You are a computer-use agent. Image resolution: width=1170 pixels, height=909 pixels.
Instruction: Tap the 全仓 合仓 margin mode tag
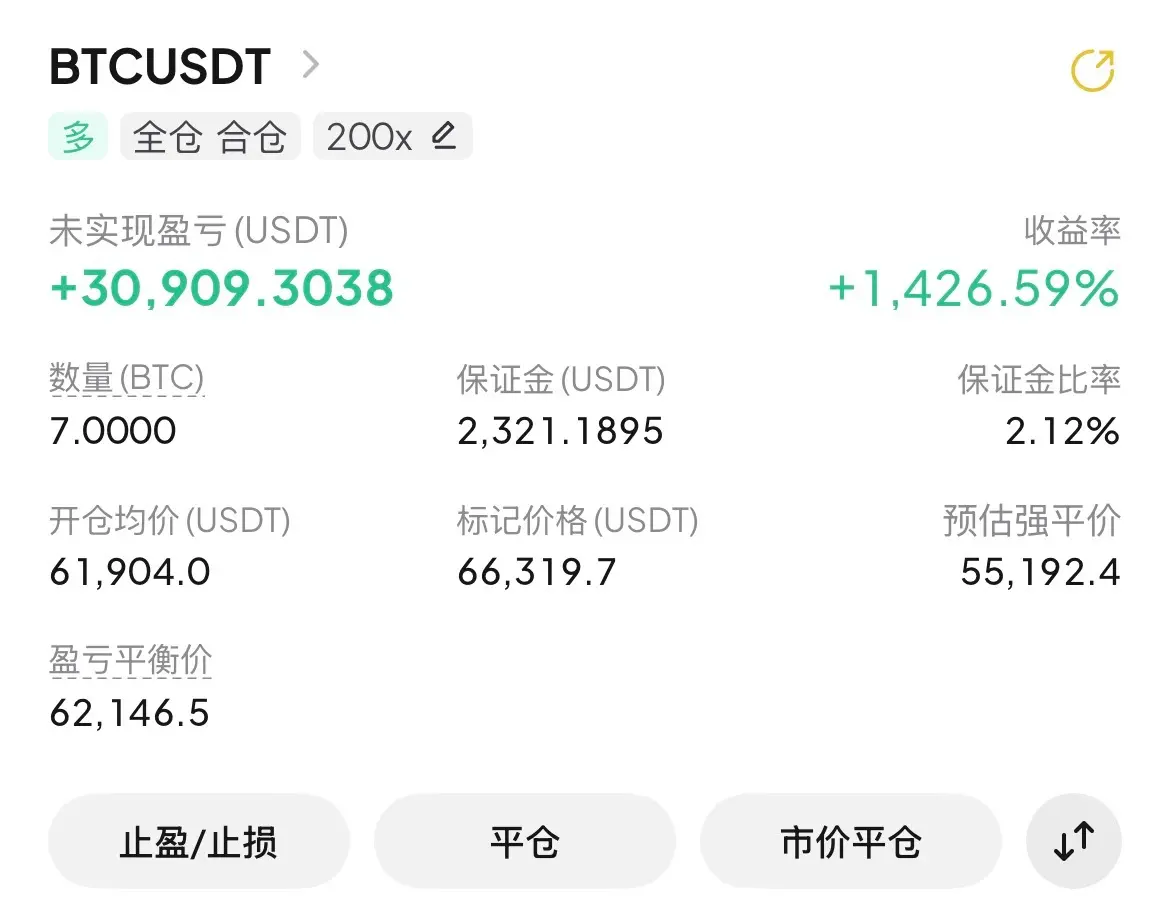(x=210, y=136)
